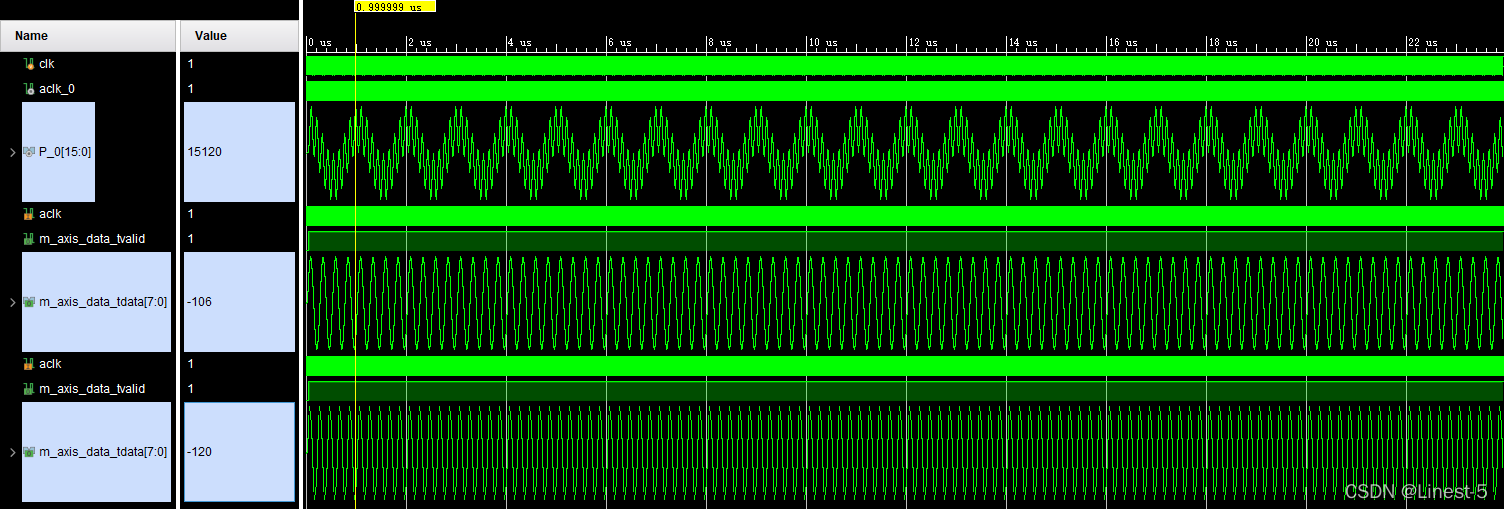The height and width of the screenshot is (509, 1504).
Task: Select the aclk_0 signal name
Action: point(56,89)
